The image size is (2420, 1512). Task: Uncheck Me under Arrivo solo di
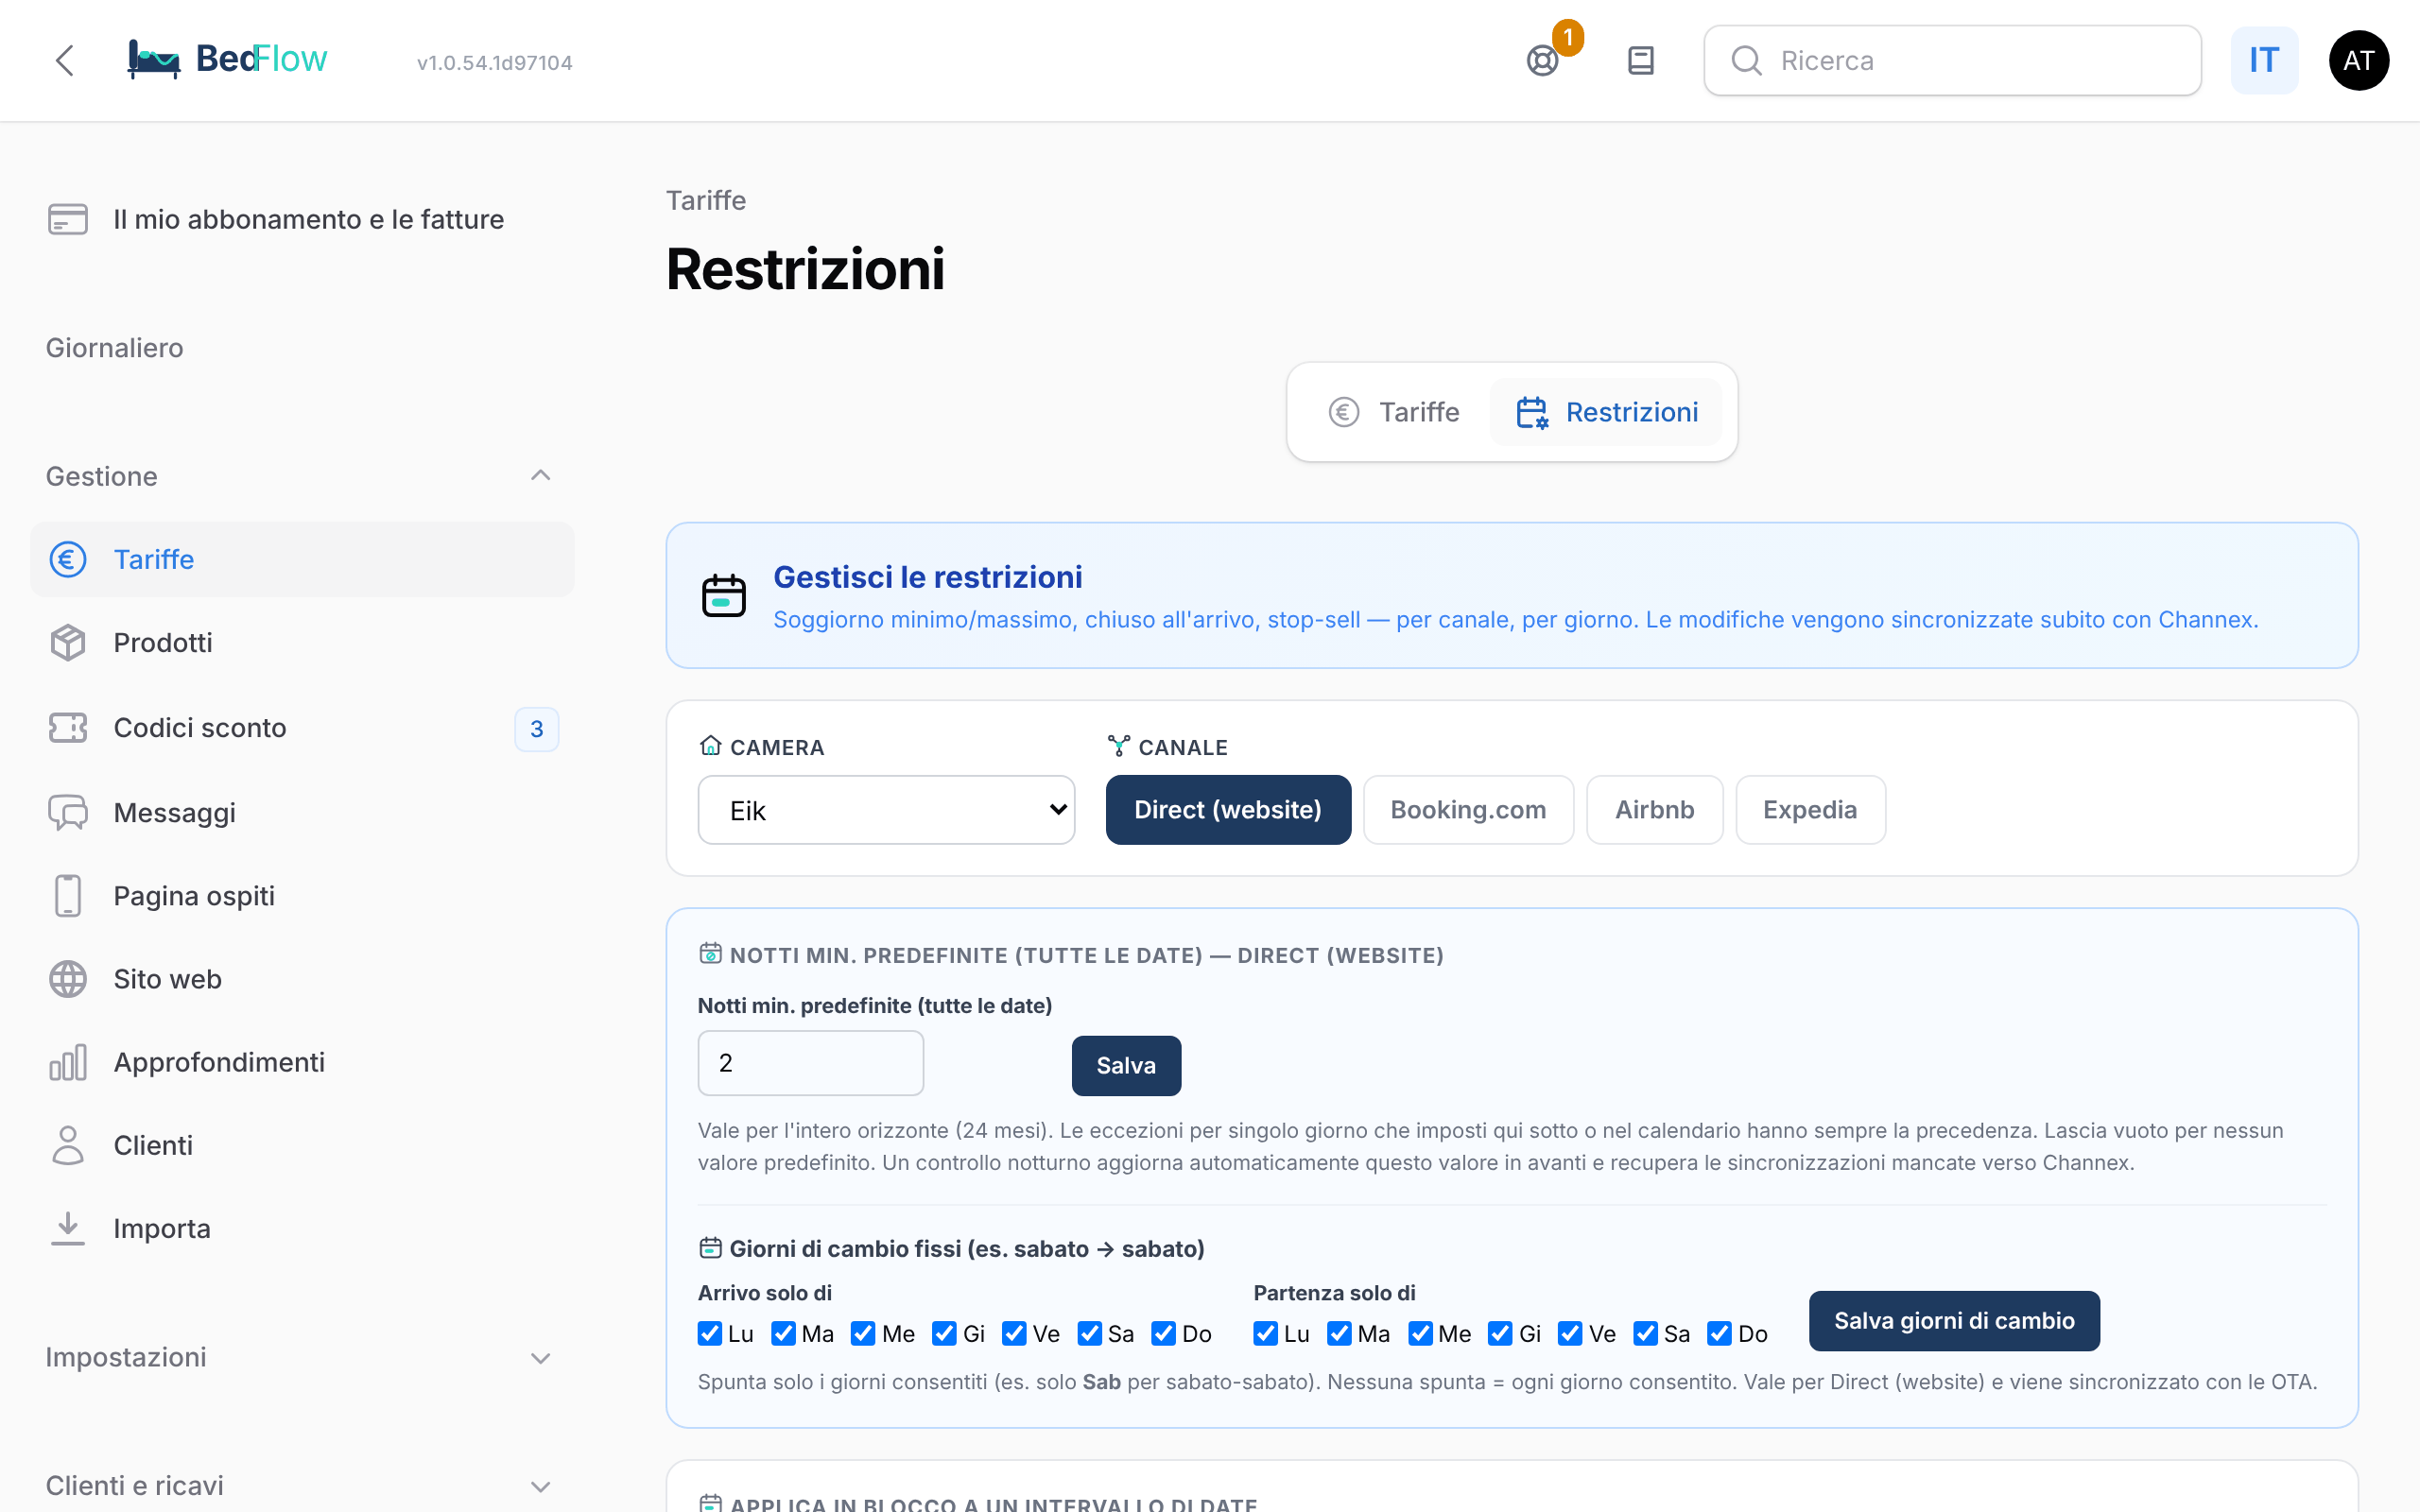coord(863,1334)
